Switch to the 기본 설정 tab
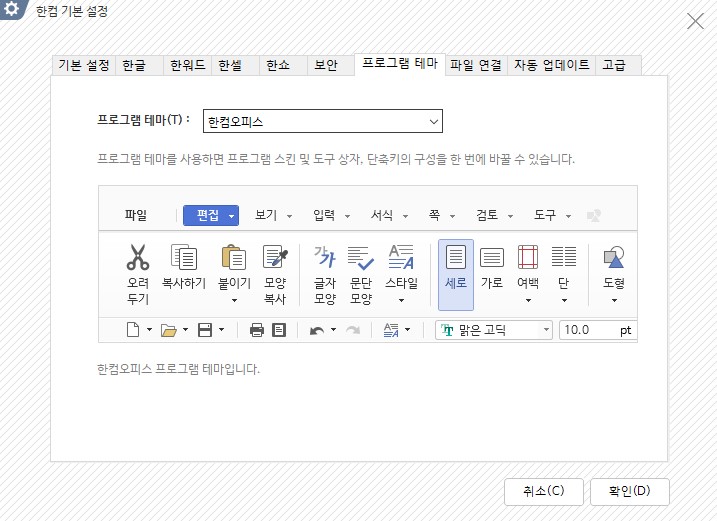This screenshot has height=521, width=717. pos(84,65)
